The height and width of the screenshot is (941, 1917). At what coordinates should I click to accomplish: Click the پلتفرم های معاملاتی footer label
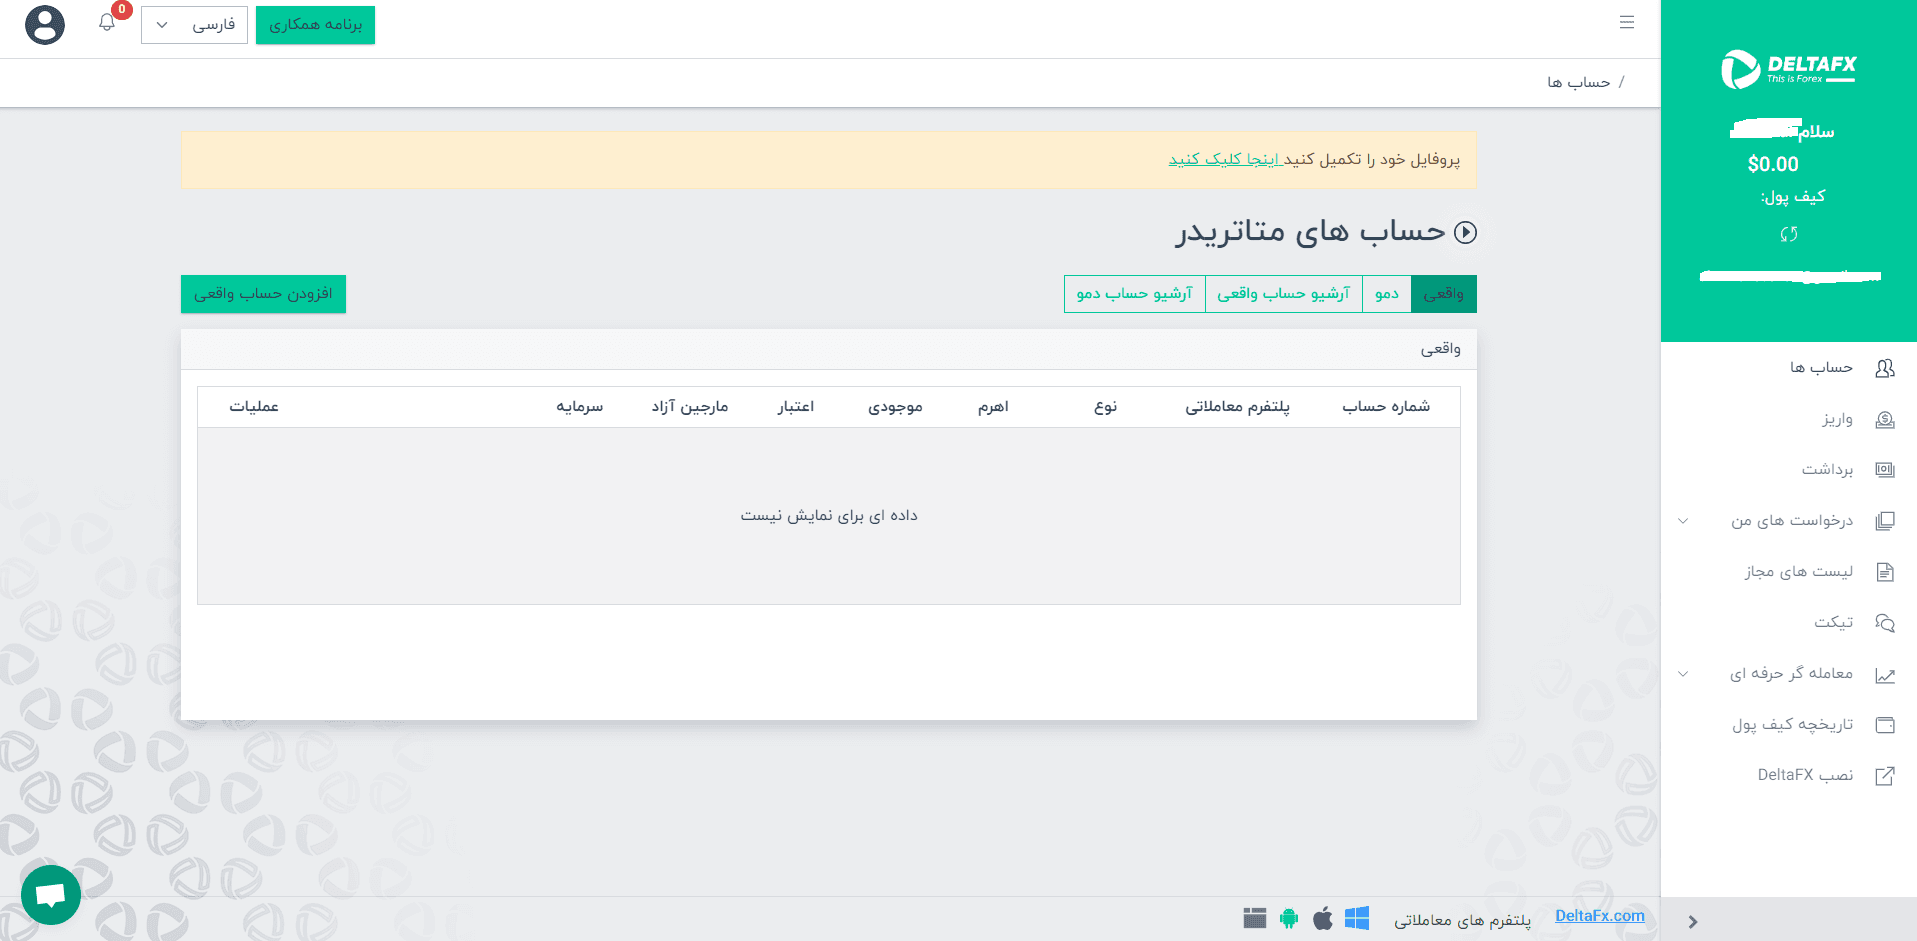click(1463, 920)
